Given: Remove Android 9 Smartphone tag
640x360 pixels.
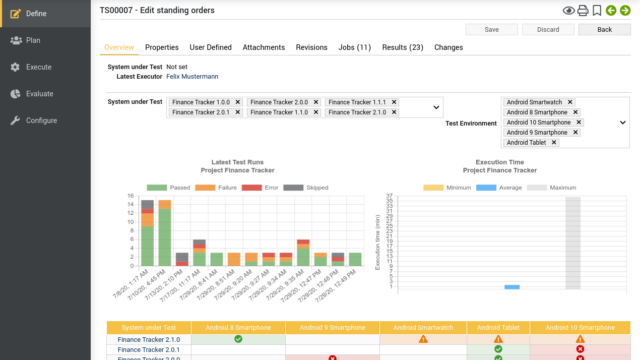Looking at the screenshot, I should [576, 132].
